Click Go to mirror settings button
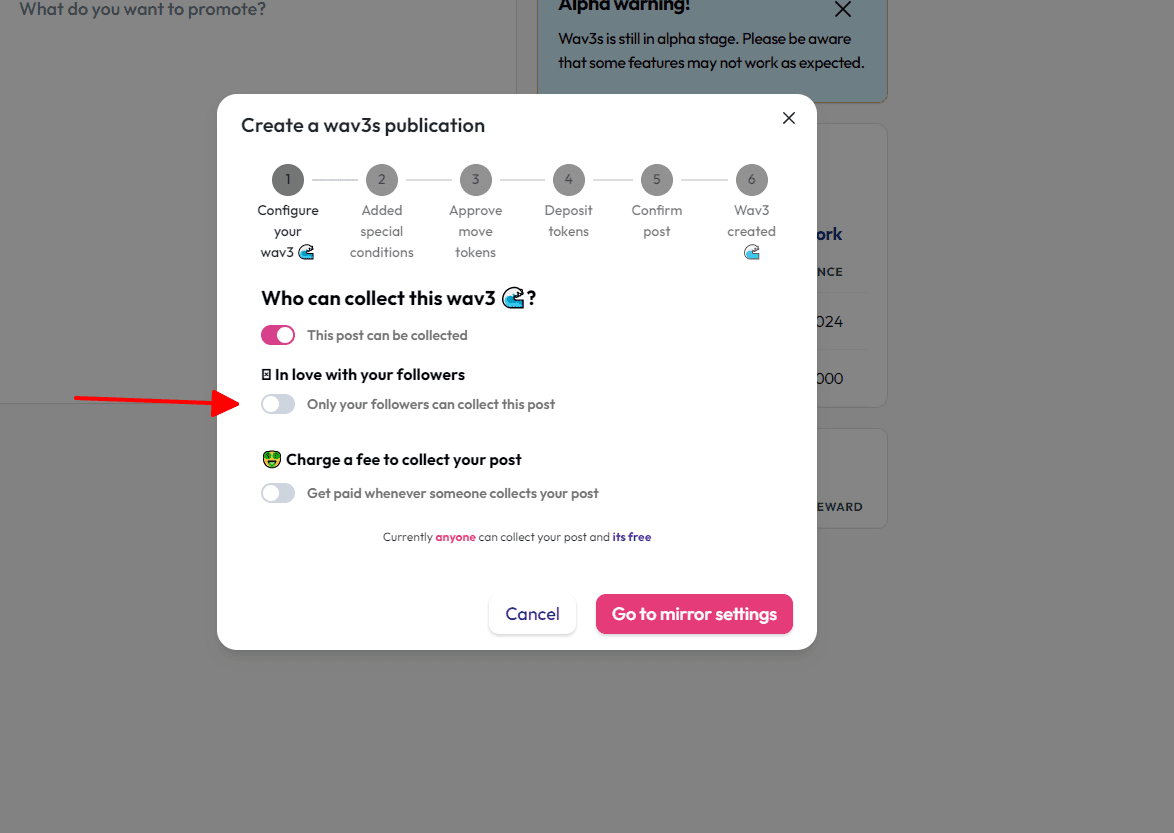Image resolution: width=1174 pixels, height=833 pixels. 694,614
